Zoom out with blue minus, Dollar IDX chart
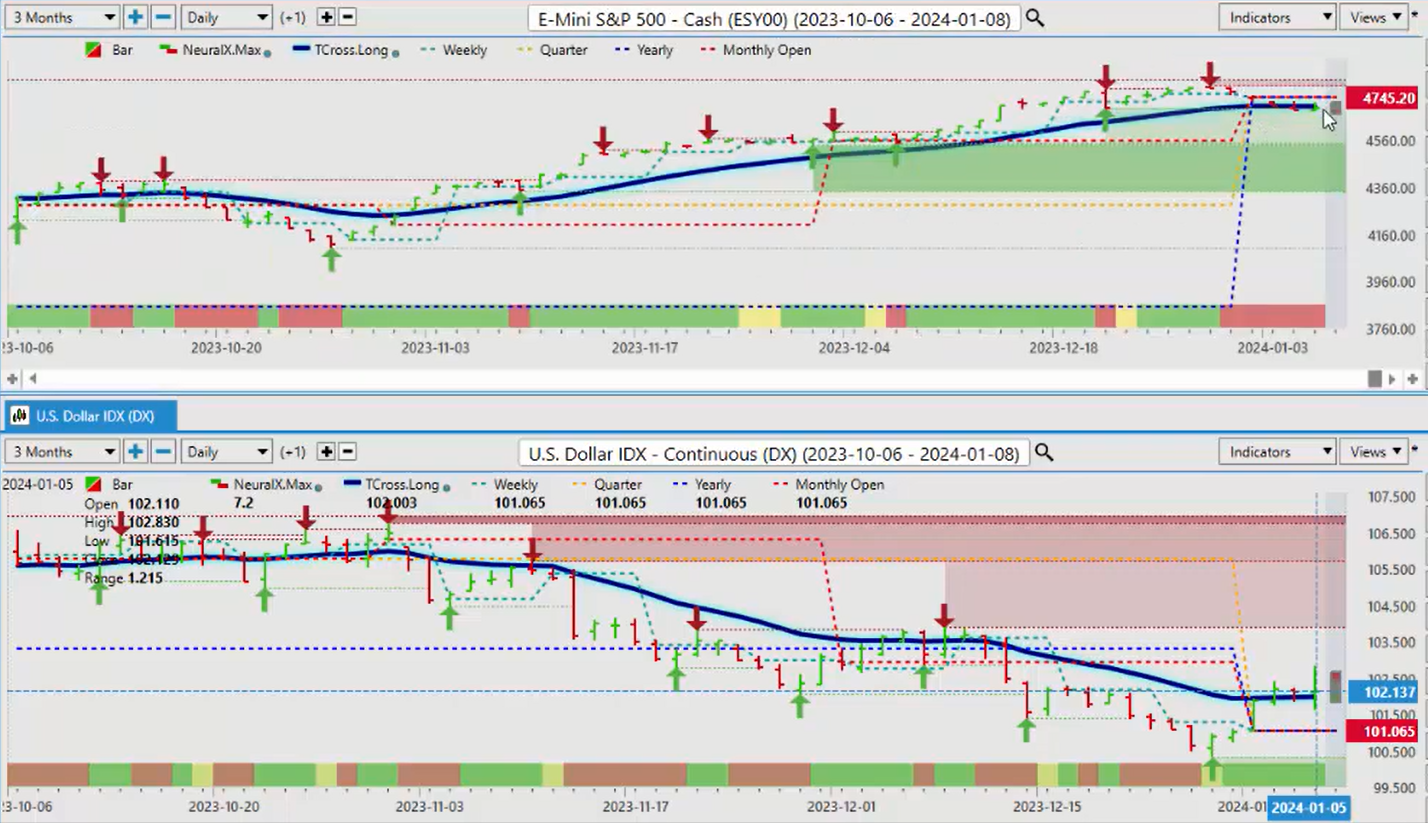 162,452
